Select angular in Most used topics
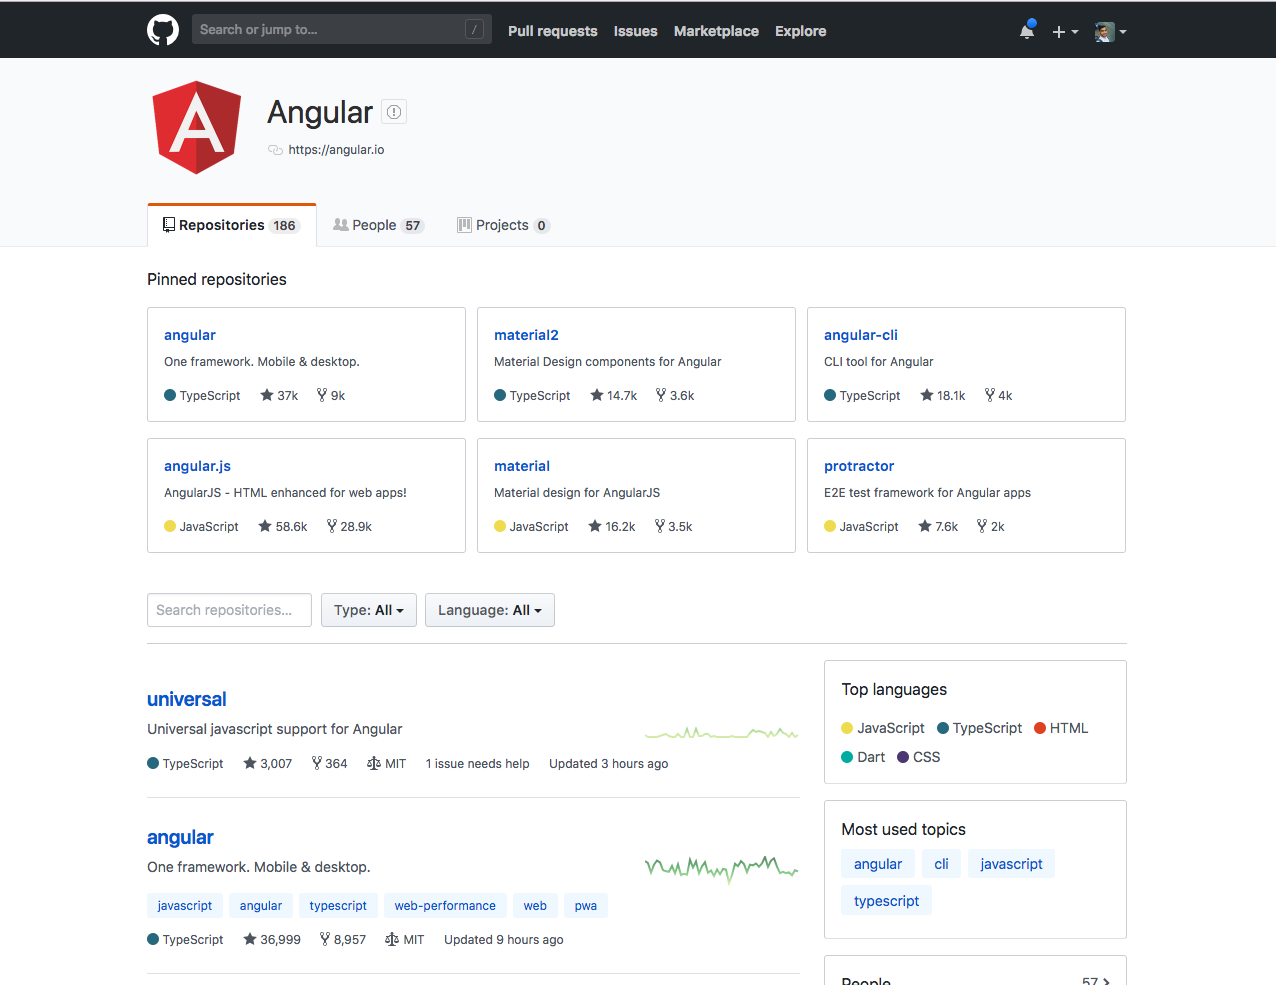Screen dimensions: 1276x985 [878, 864]
